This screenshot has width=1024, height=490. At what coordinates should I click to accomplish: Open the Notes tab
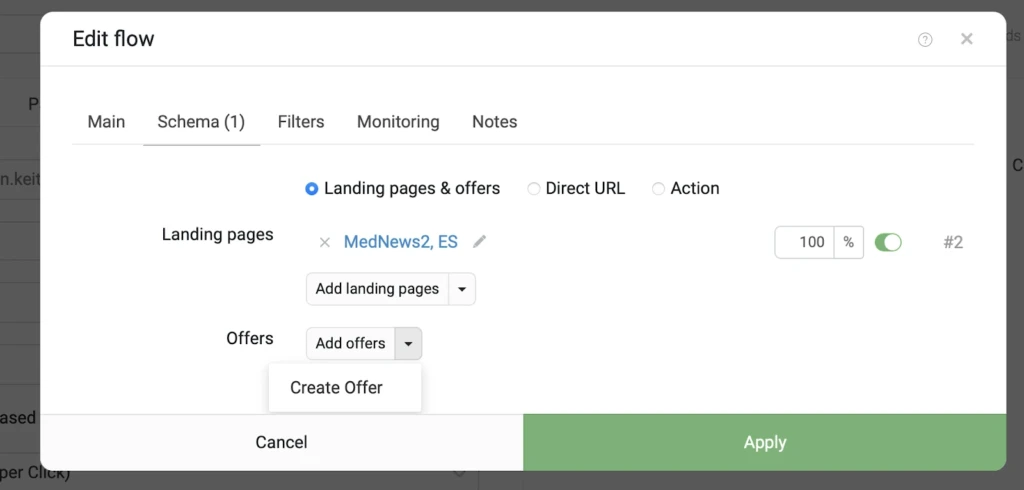(494, 122)
